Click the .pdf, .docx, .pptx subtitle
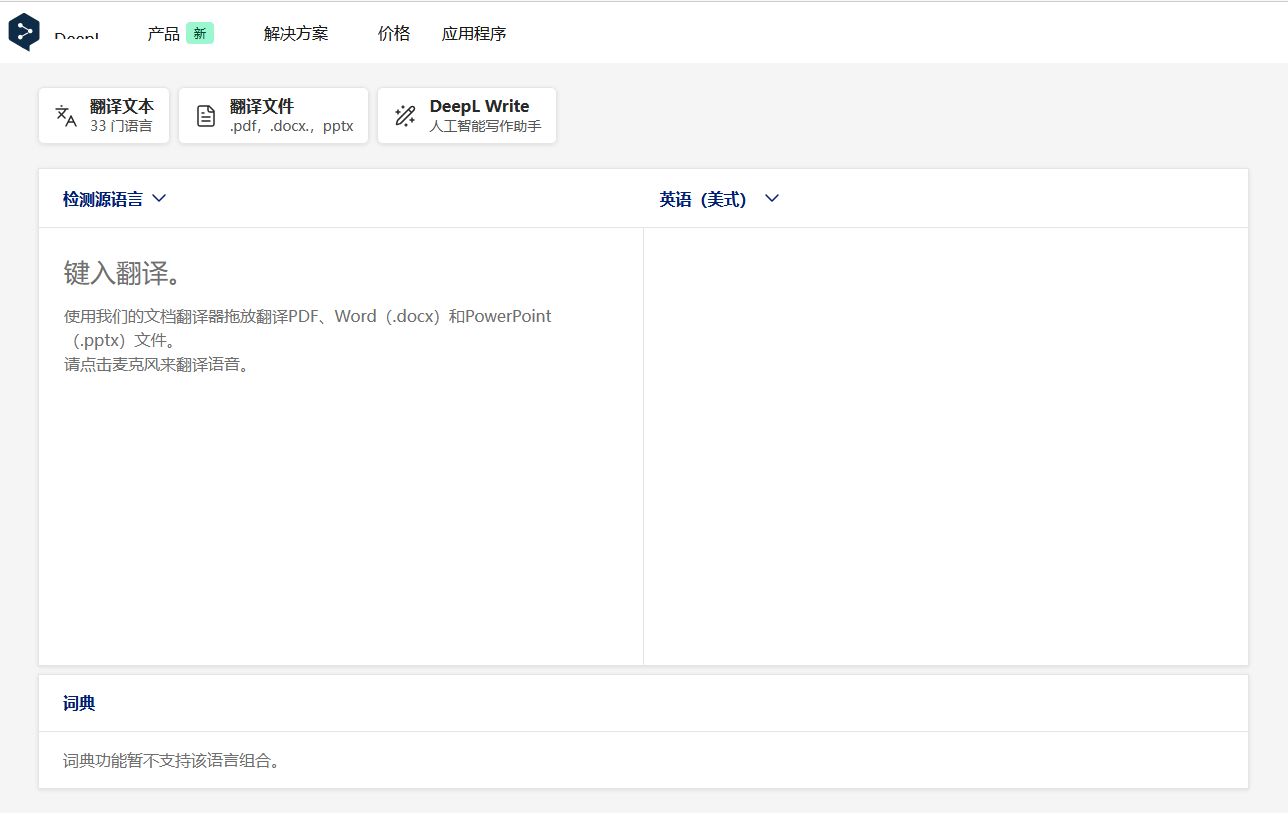 tap(292, 127)
